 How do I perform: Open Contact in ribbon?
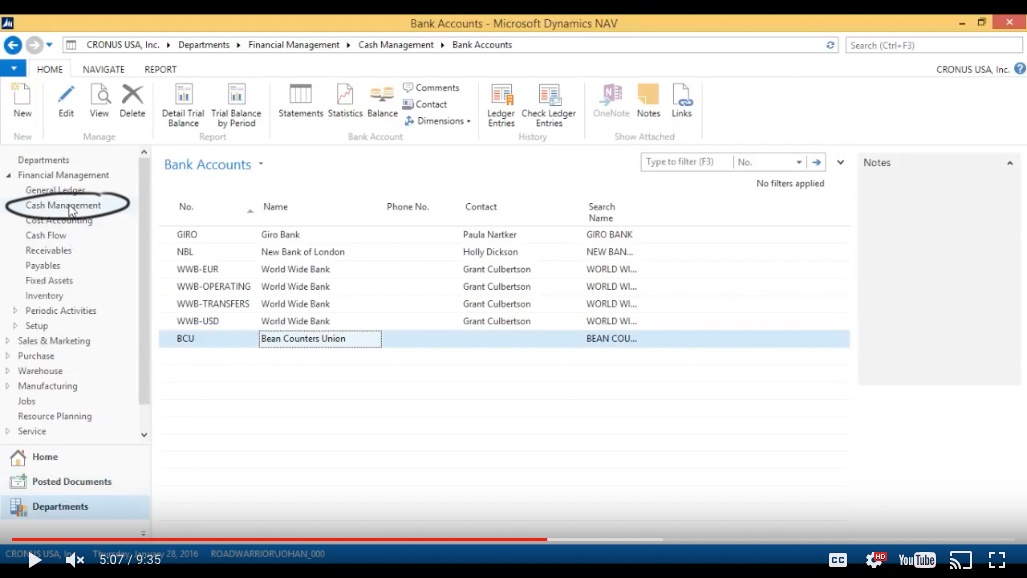(x=424, y=104)
